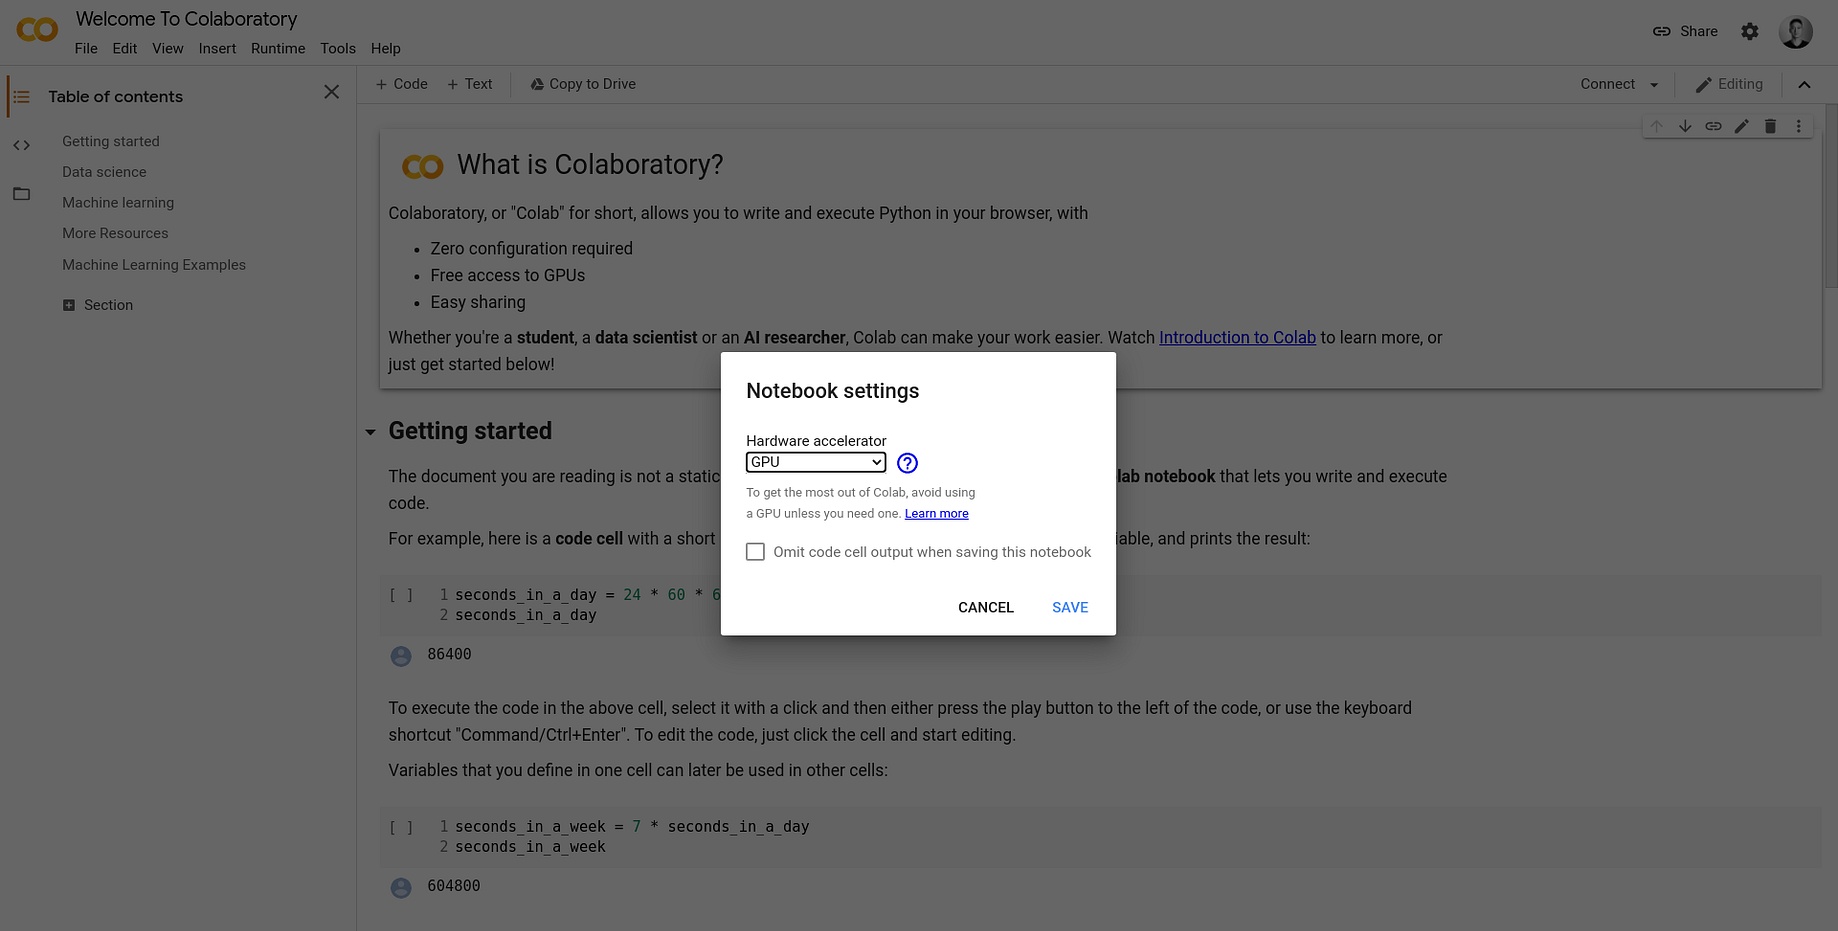
Task: Edit cell using the pencil icon
Action: pos(1742,126)
